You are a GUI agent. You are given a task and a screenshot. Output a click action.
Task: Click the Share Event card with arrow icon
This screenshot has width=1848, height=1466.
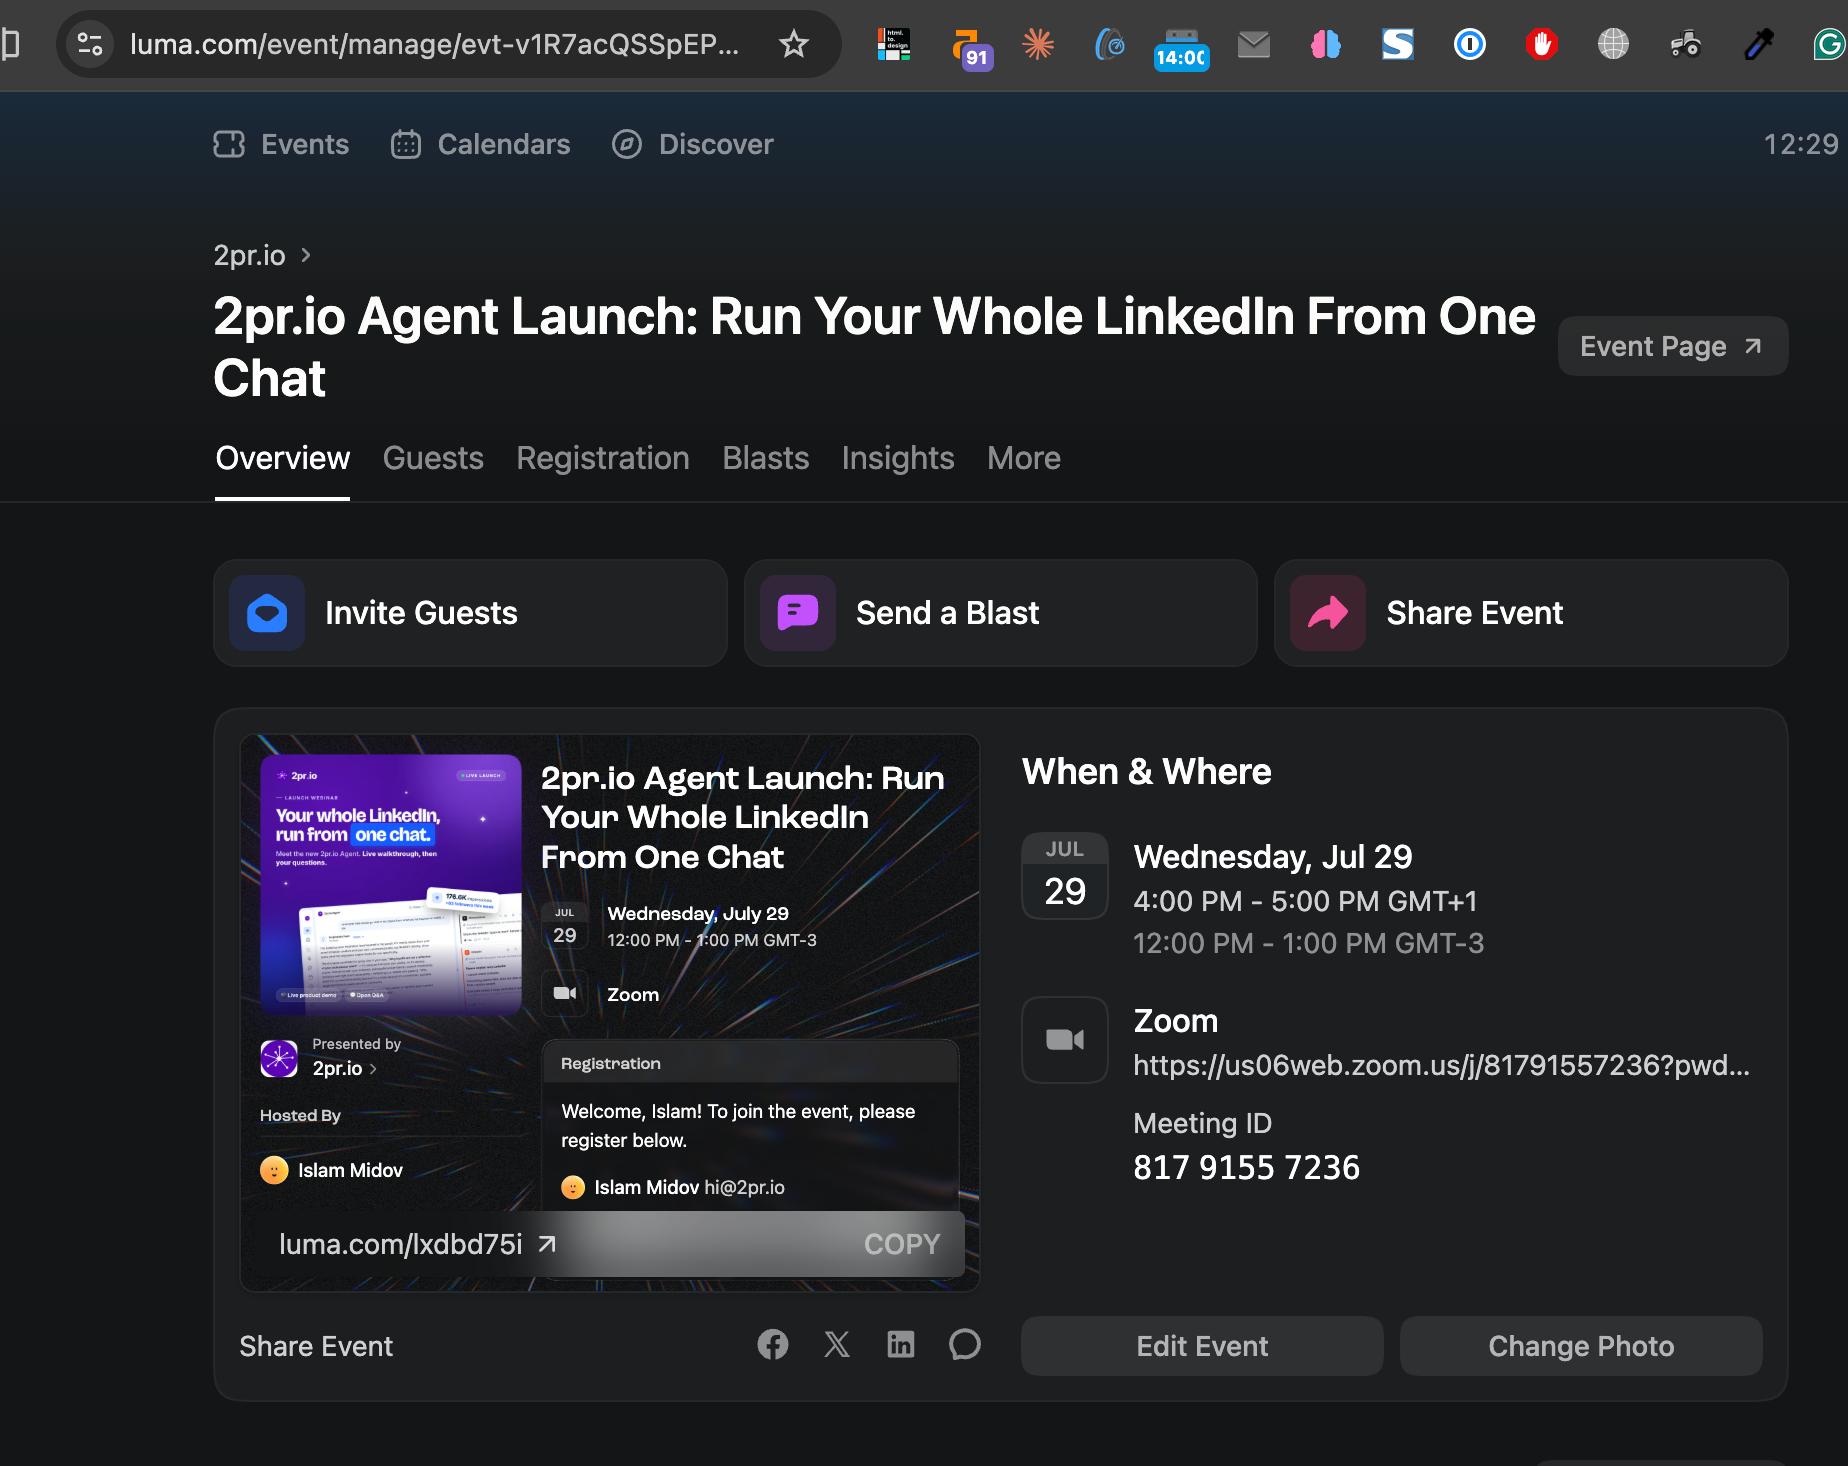[1531, 613]
